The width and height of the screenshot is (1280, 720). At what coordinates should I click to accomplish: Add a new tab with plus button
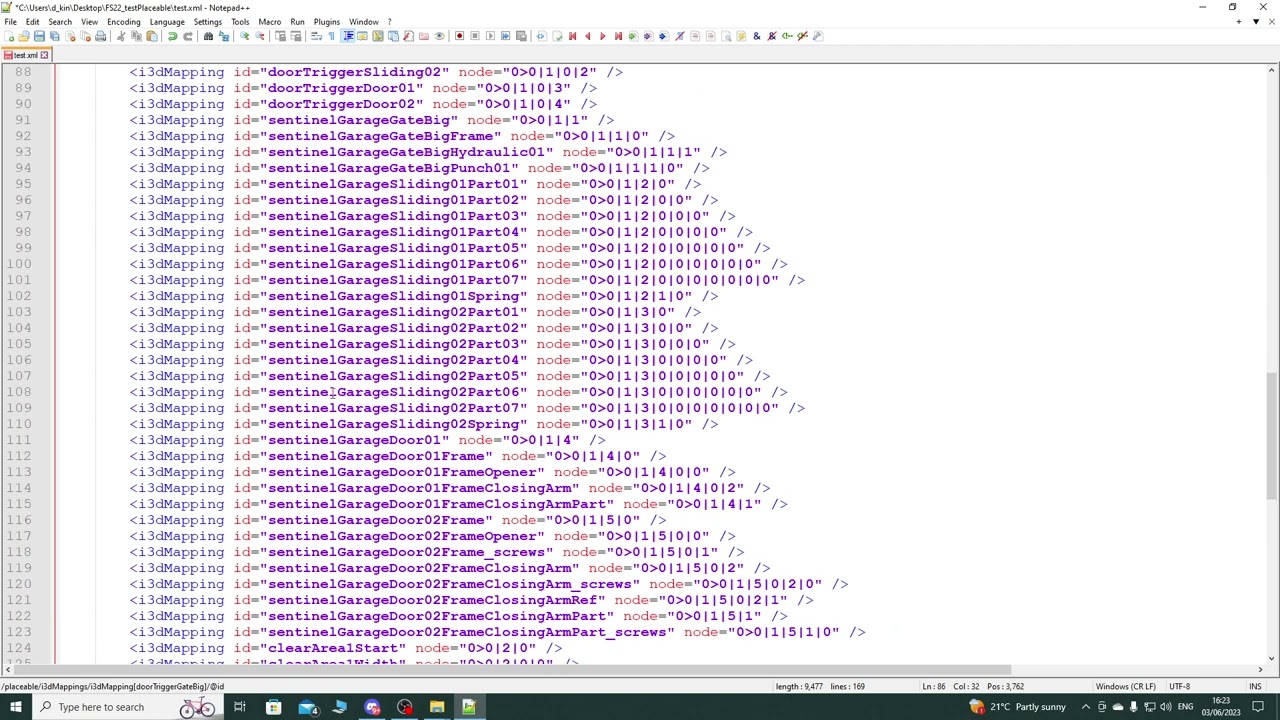tap(1239, 21)
